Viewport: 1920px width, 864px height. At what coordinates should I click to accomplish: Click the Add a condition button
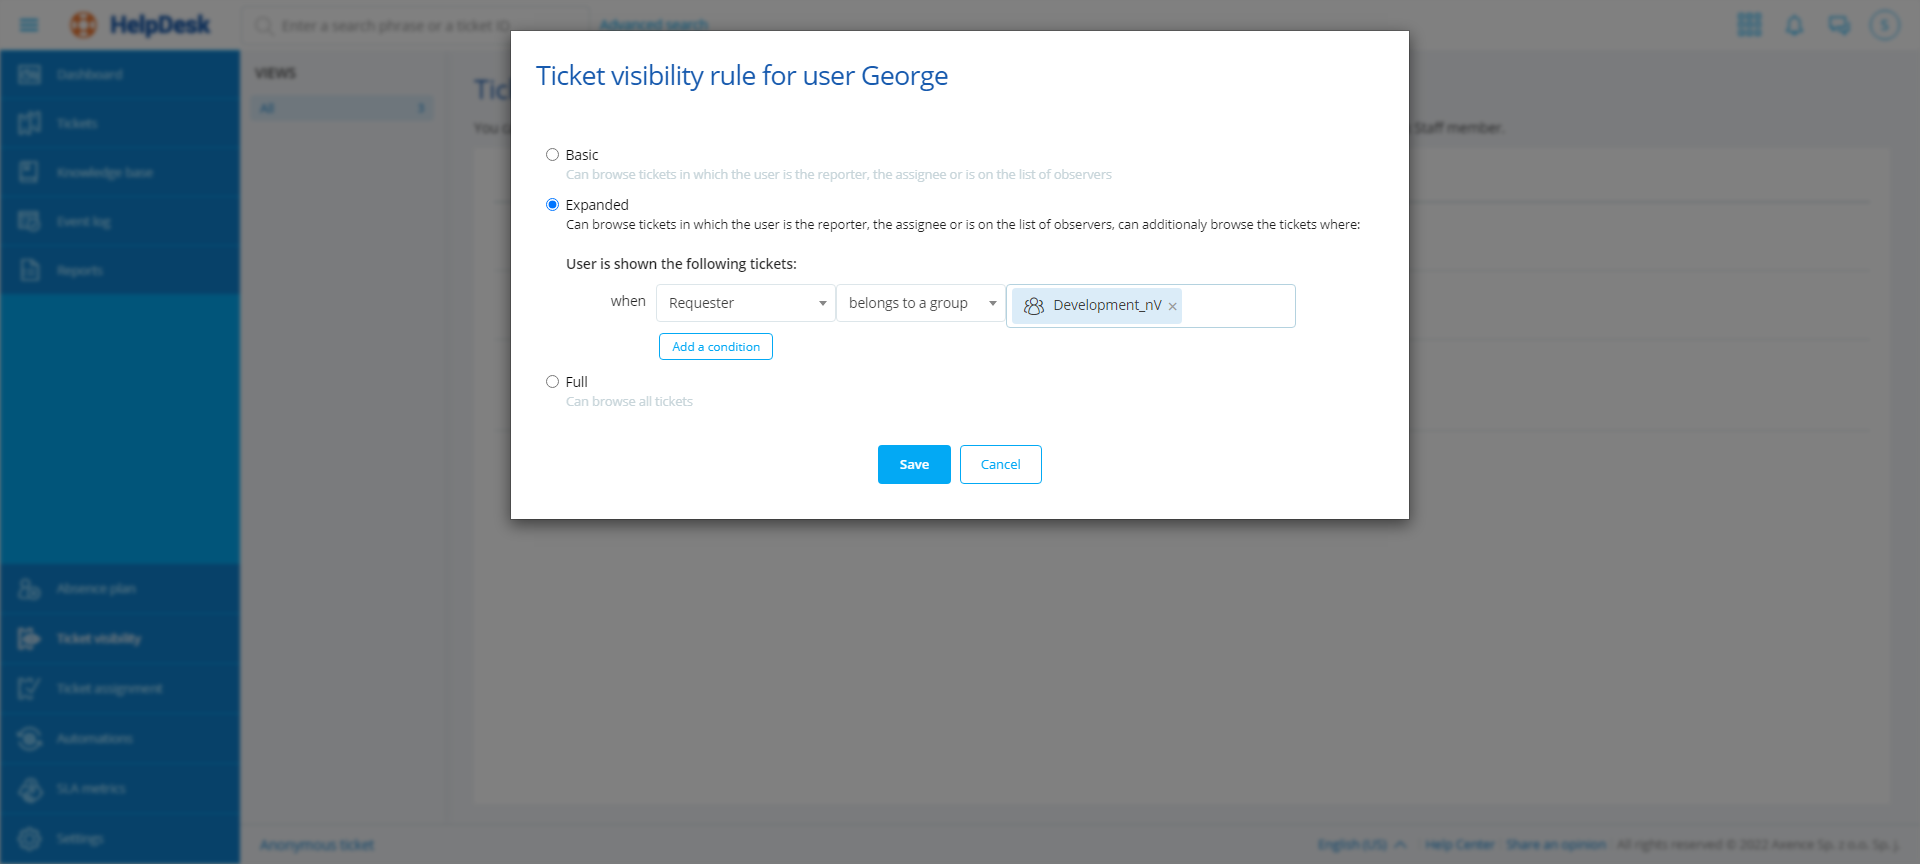[715, 347]
